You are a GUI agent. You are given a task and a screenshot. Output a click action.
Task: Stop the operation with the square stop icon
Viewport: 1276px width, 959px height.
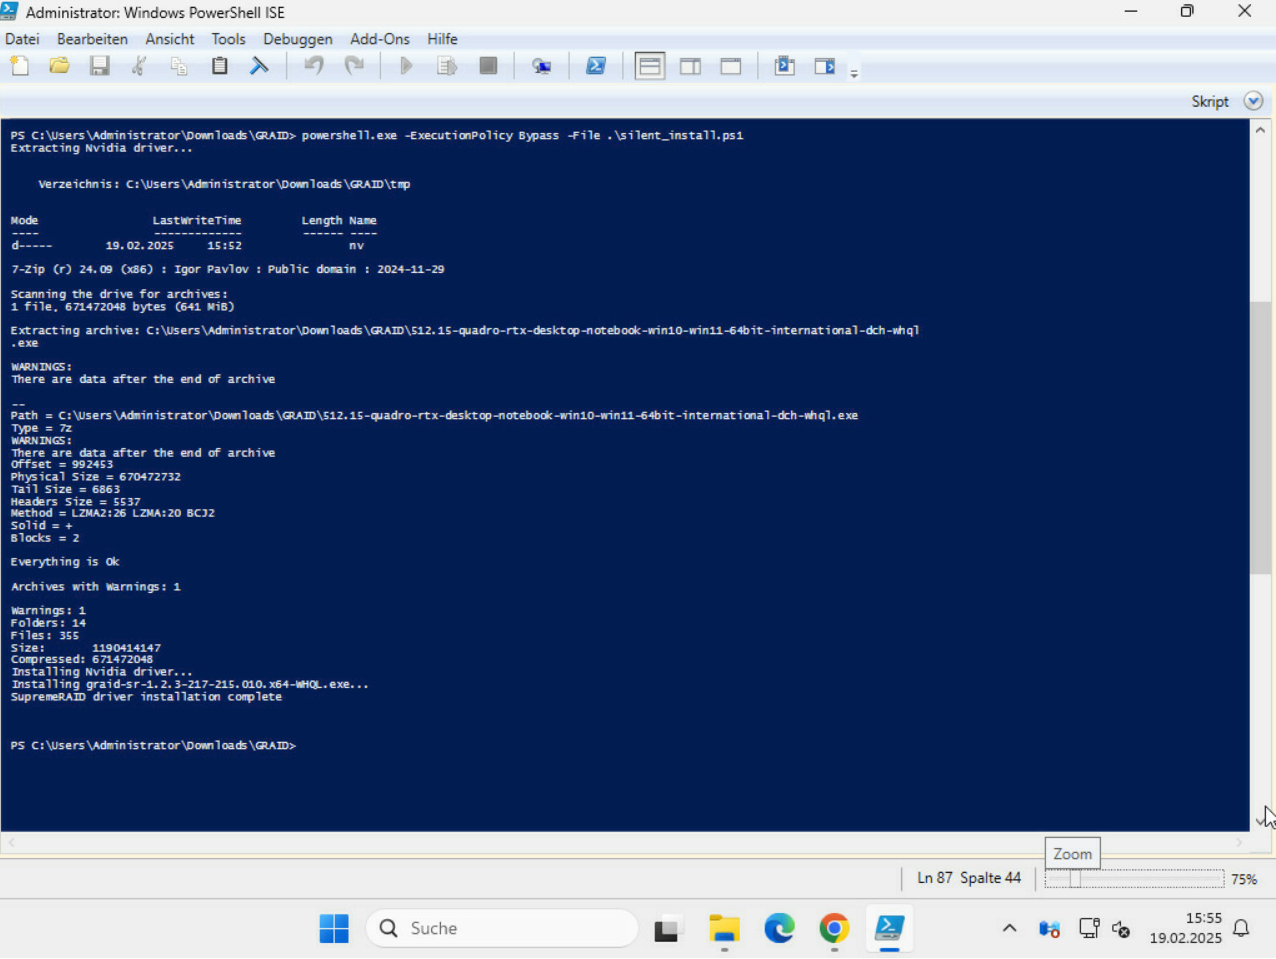pos(488,66)
